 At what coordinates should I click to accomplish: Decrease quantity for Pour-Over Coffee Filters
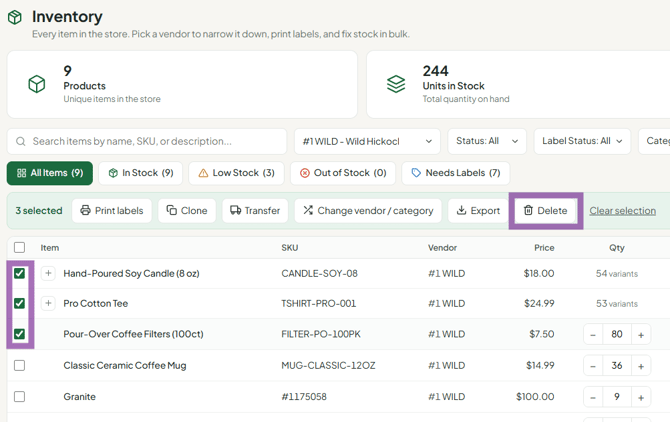click(593, 334)
